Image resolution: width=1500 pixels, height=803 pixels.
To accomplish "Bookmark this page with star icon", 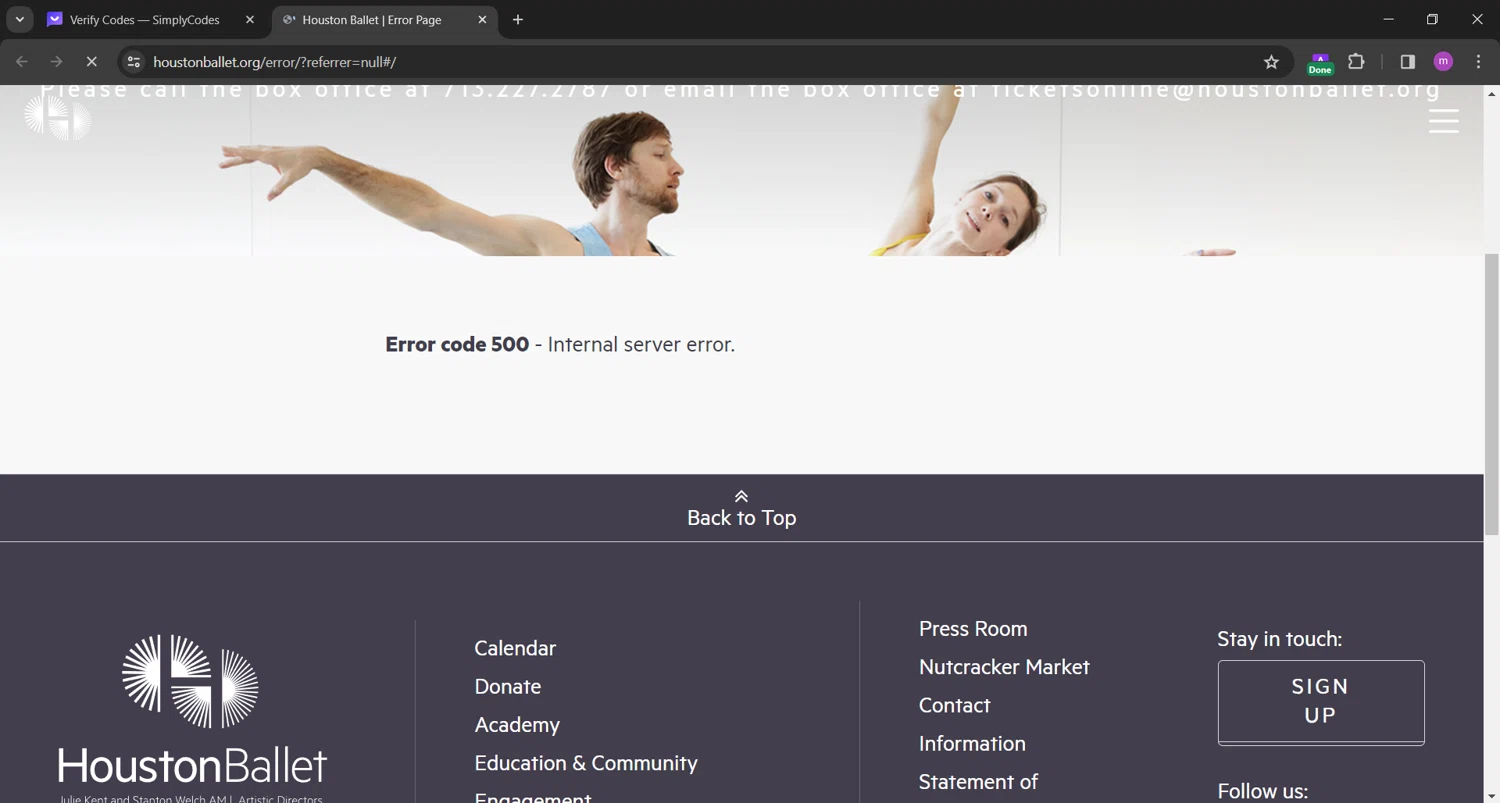I will click(1271, 62).
